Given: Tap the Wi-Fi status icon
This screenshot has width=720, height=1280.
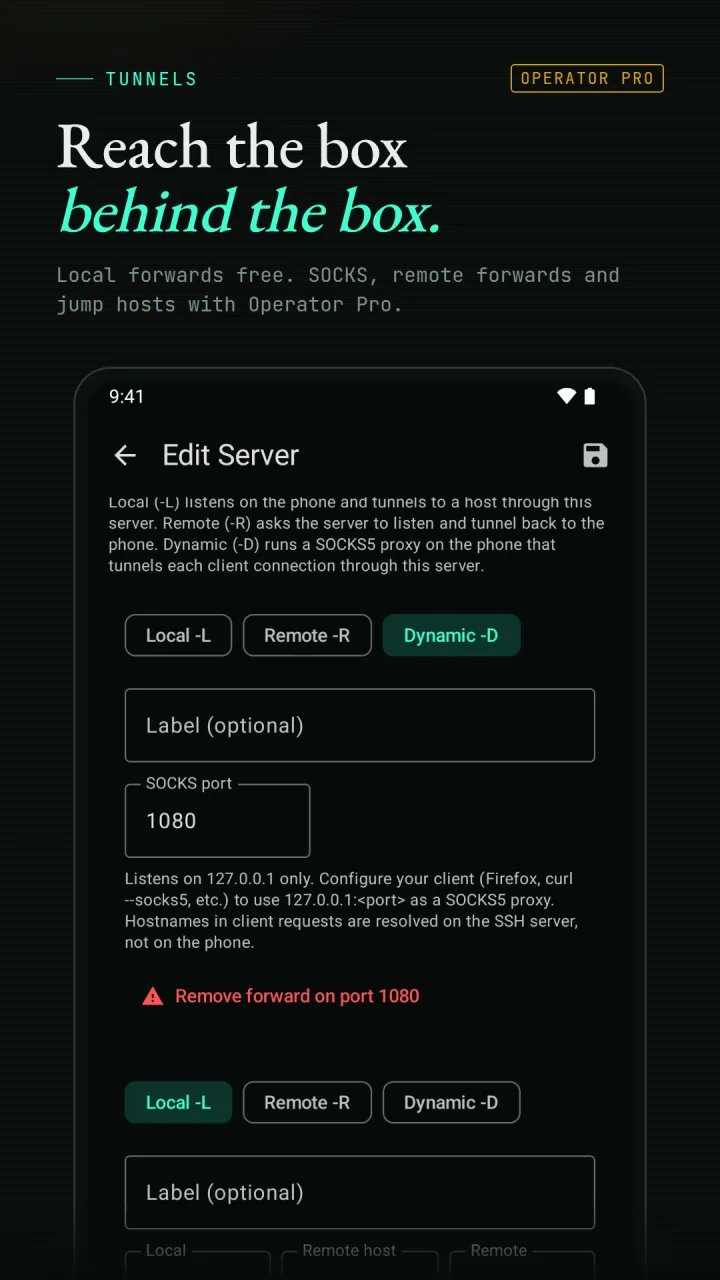Looking at the screenshot, I should pyautogui.click(x=566, y=396).
